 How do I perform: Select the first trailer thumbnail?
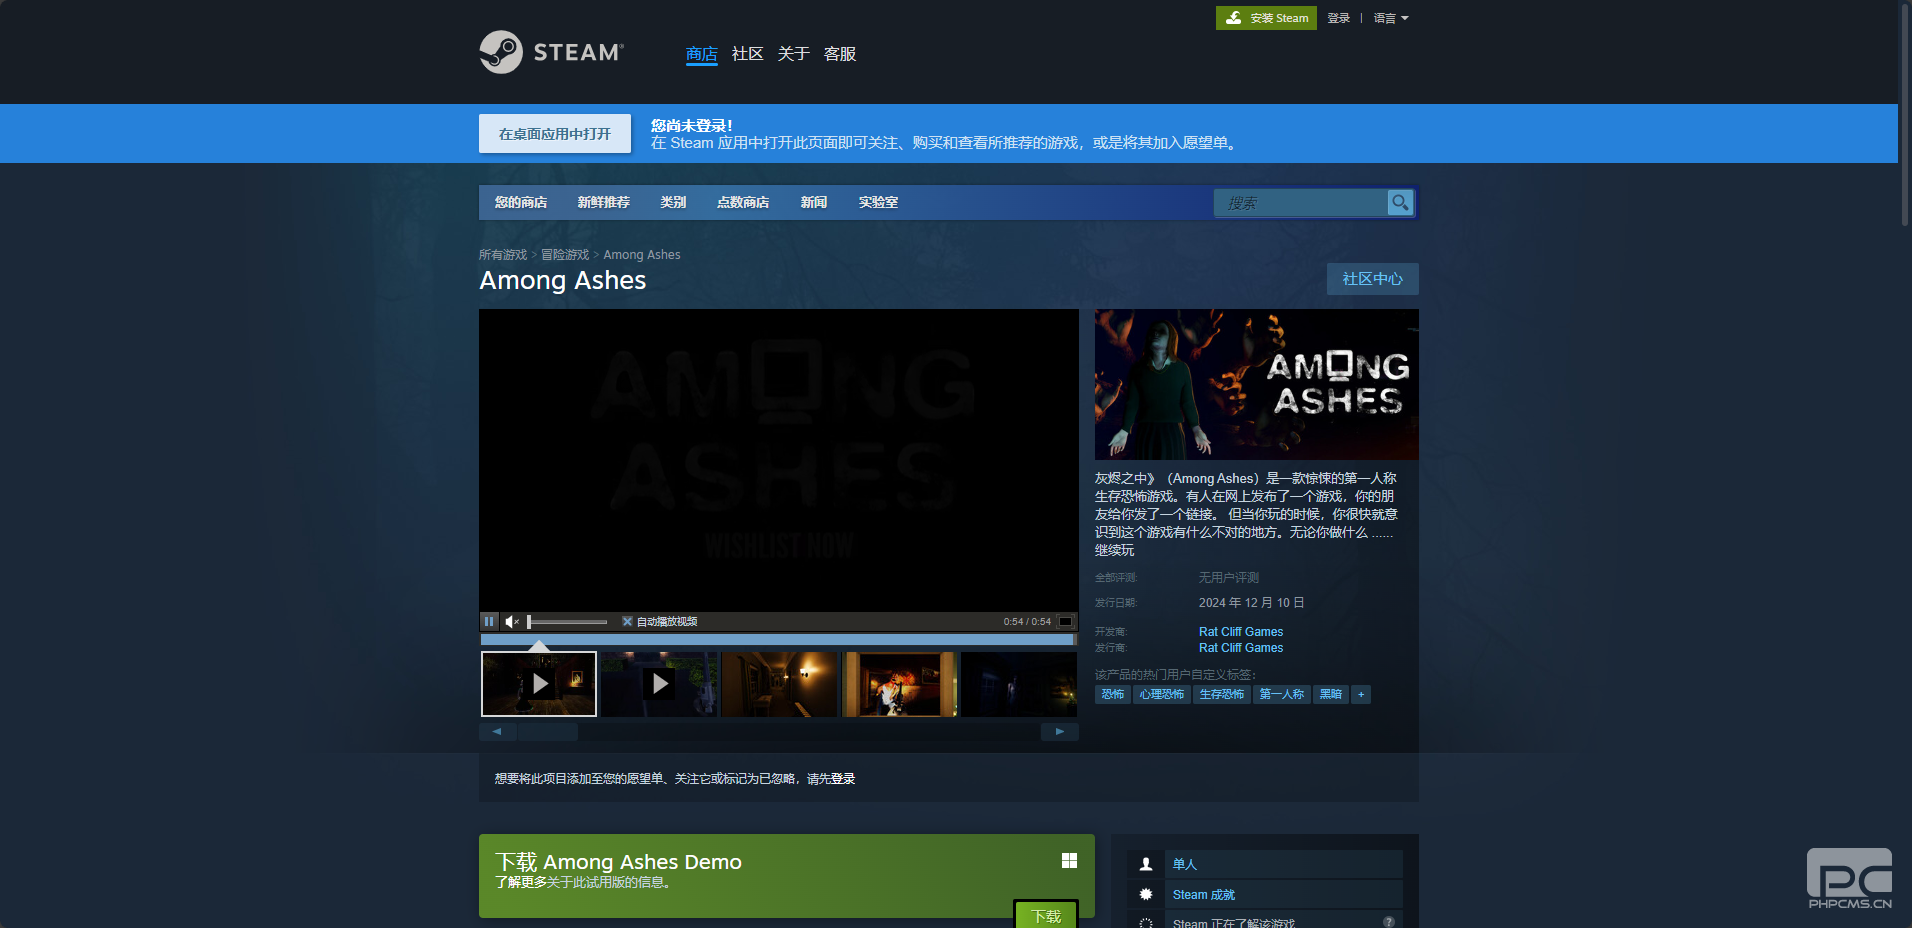point(539,684)
